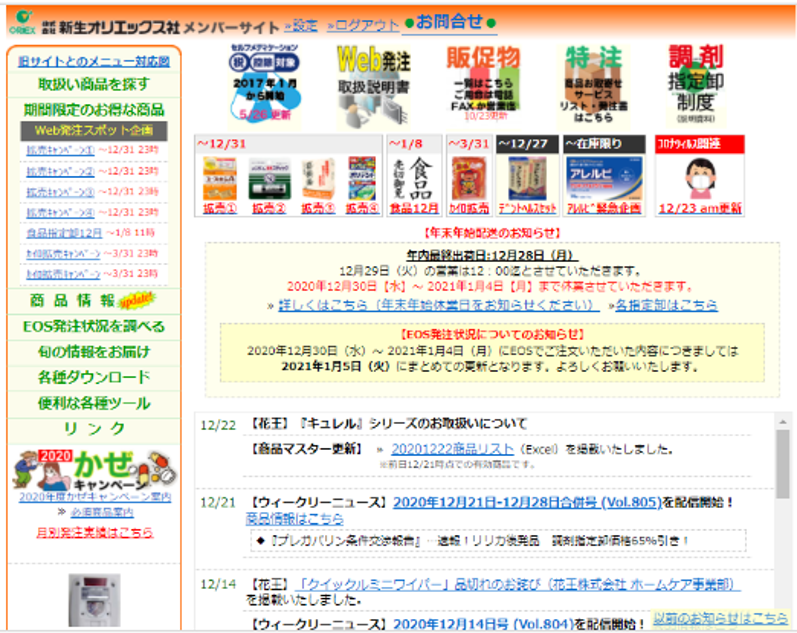
Task: Open the お問合せ contact link
Action: click(x=449, y=22)
